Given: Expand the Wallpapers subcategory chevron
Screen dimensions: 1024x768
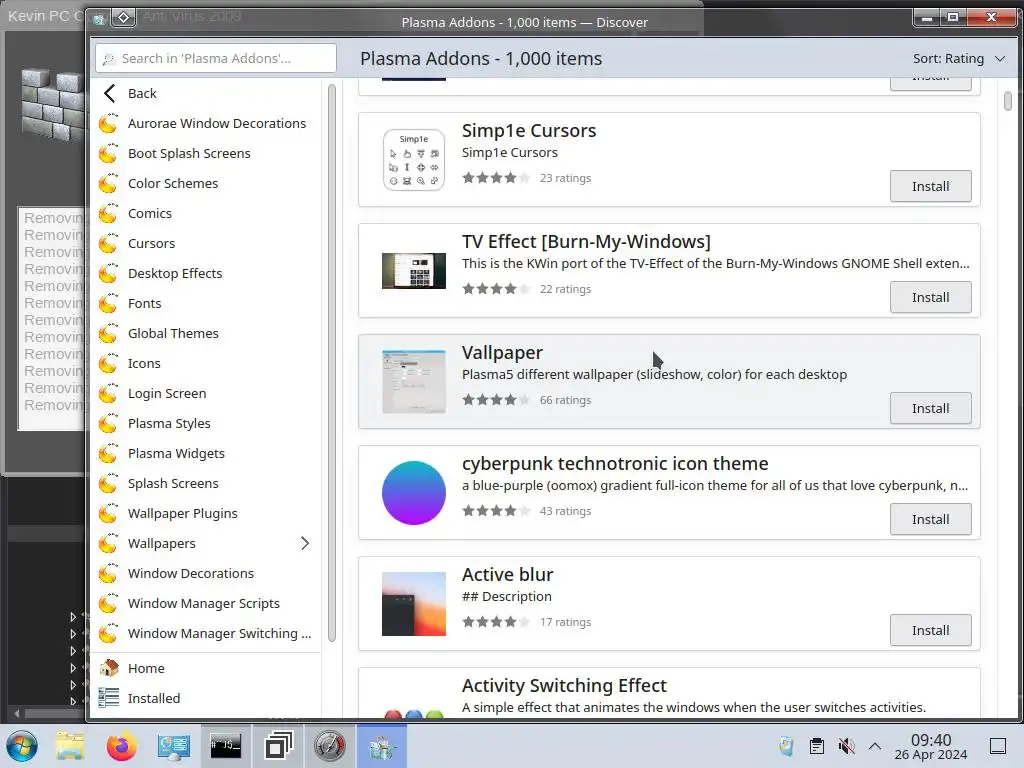Looking at the screenshot, I should pyautogui.click(x=305, y=543).
